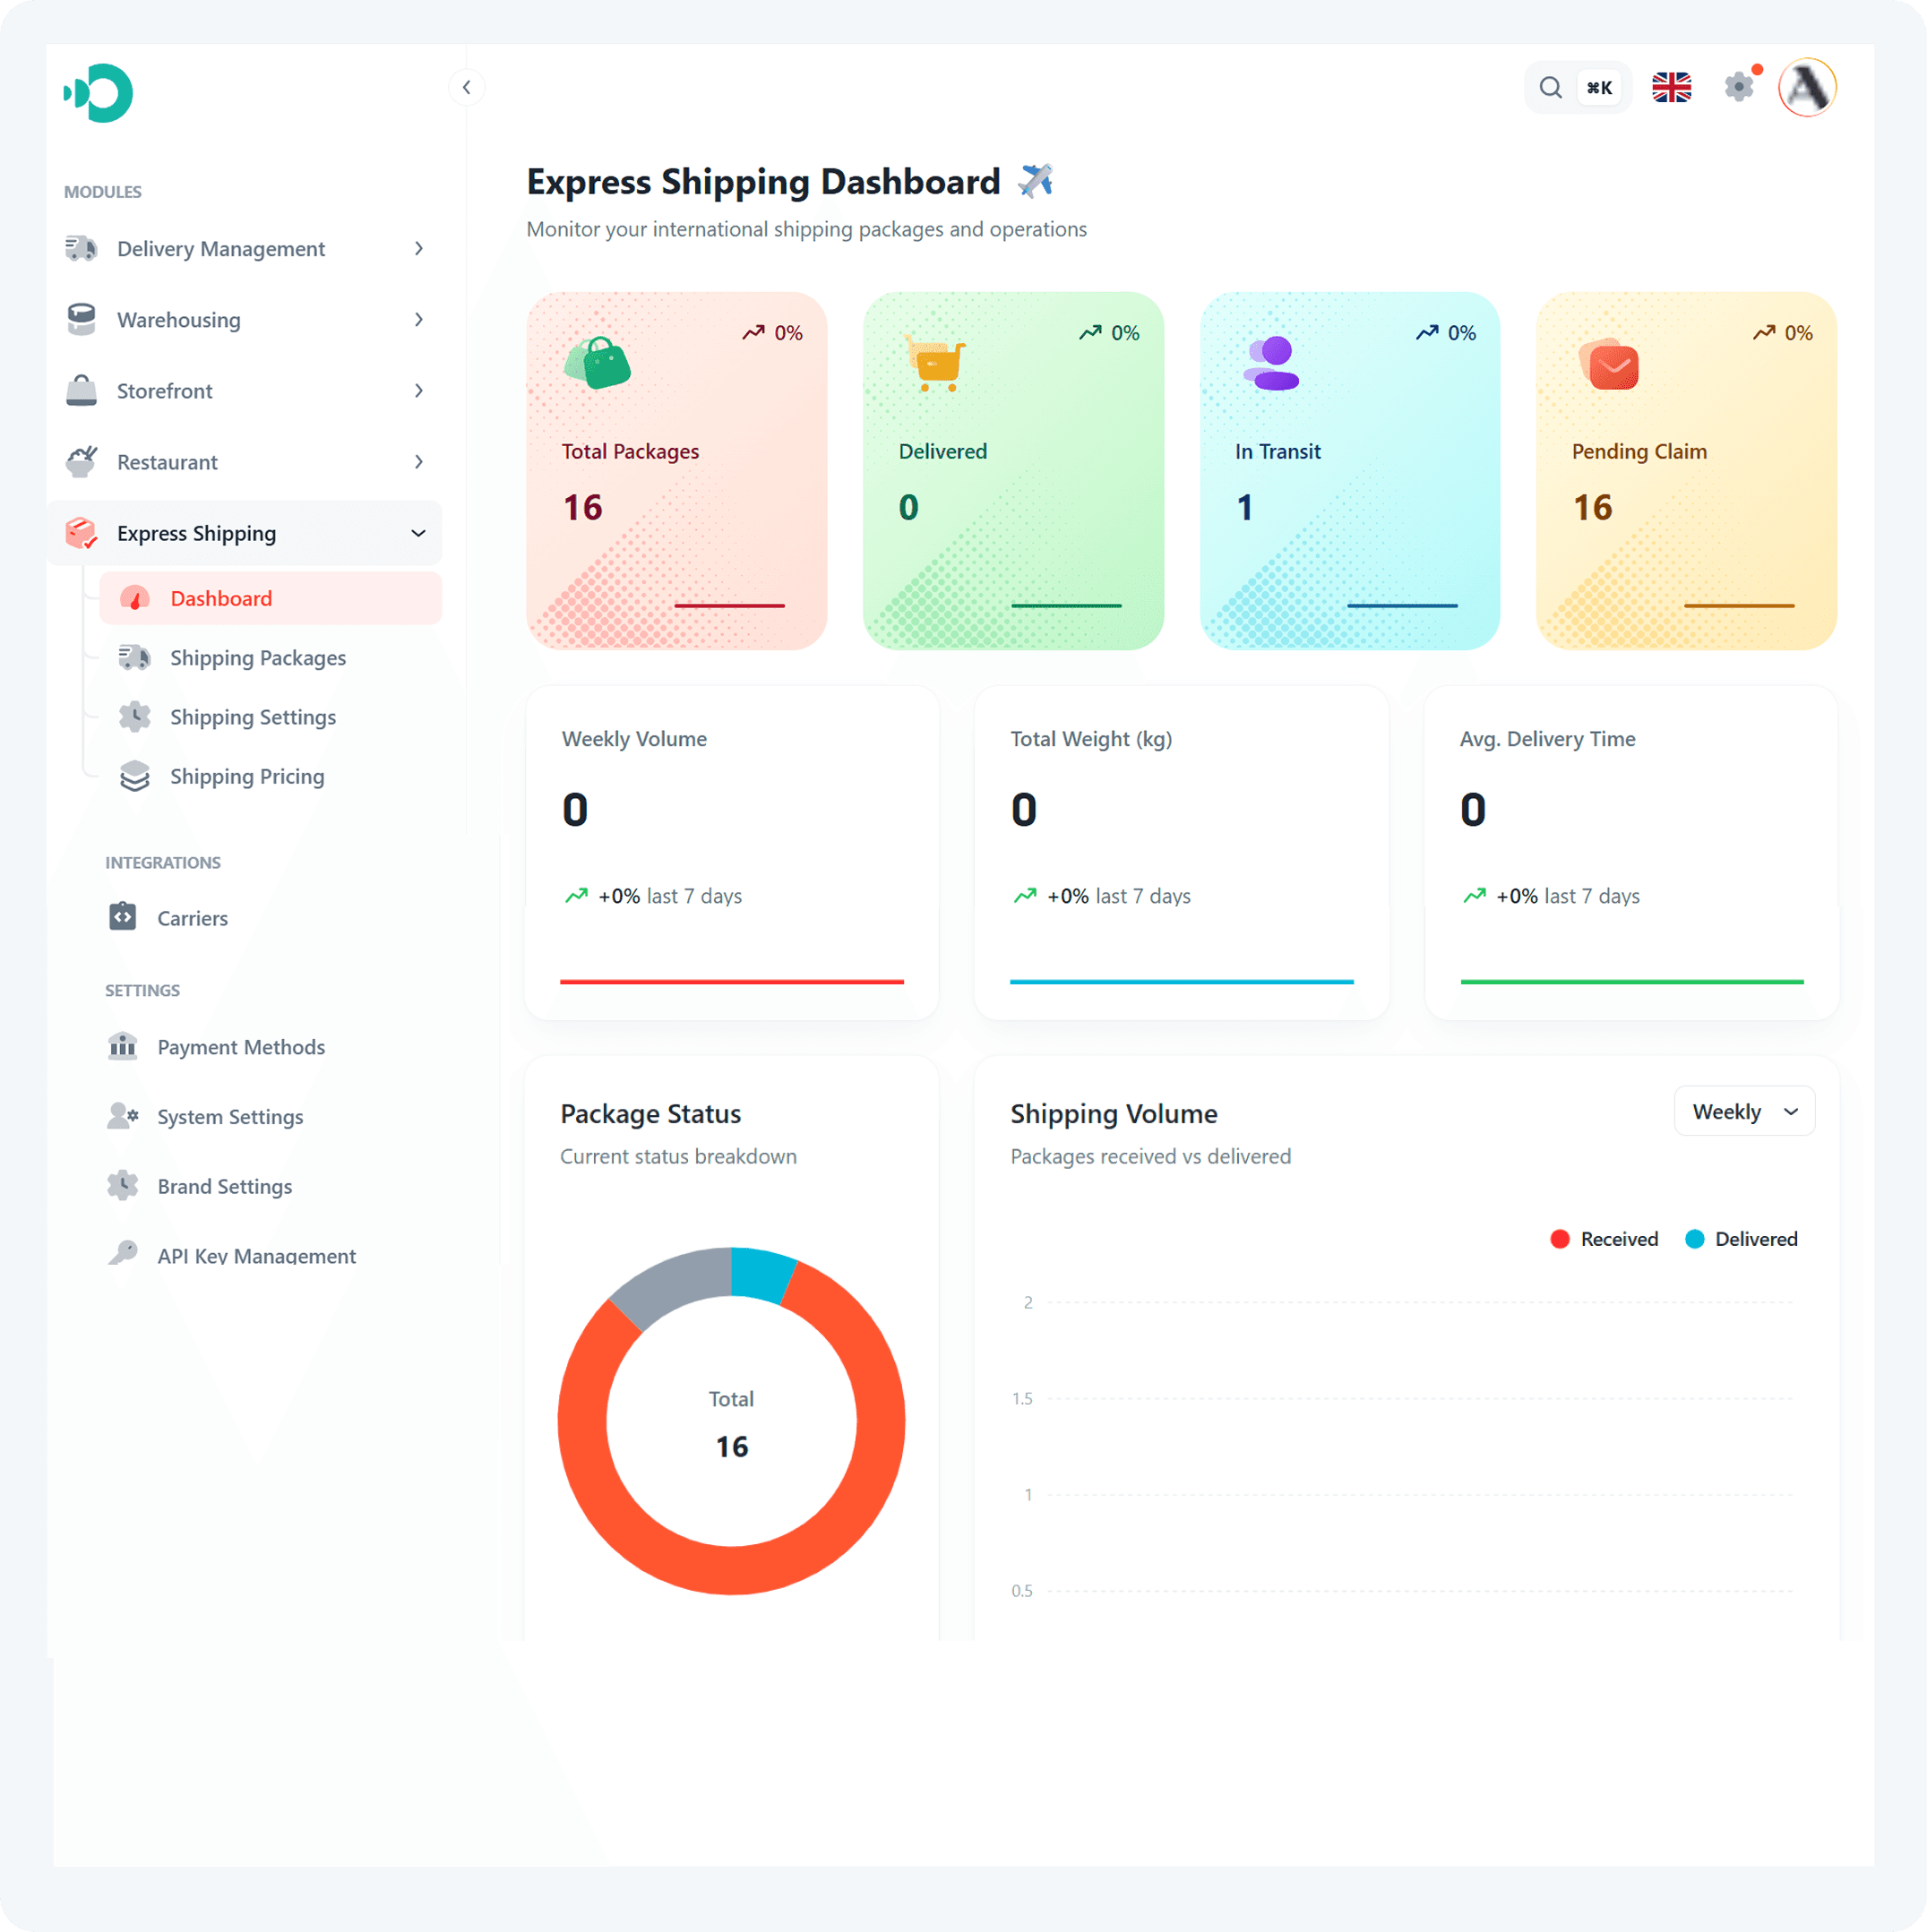The width and height of the screenshot is (1927, 1932).
Task: Open Shipping Packages submenu item
Action: coord(257,658)
